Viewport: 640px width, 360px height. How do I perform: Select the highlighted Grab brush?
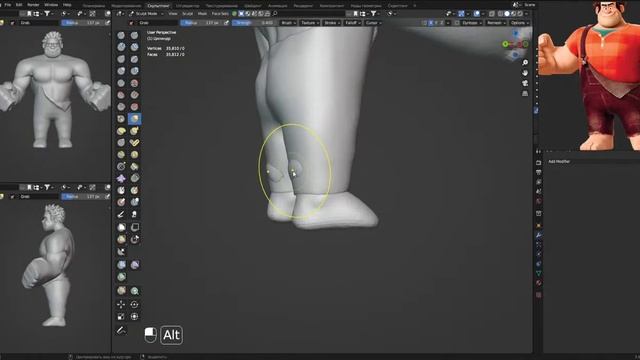[x=134, y=119]
